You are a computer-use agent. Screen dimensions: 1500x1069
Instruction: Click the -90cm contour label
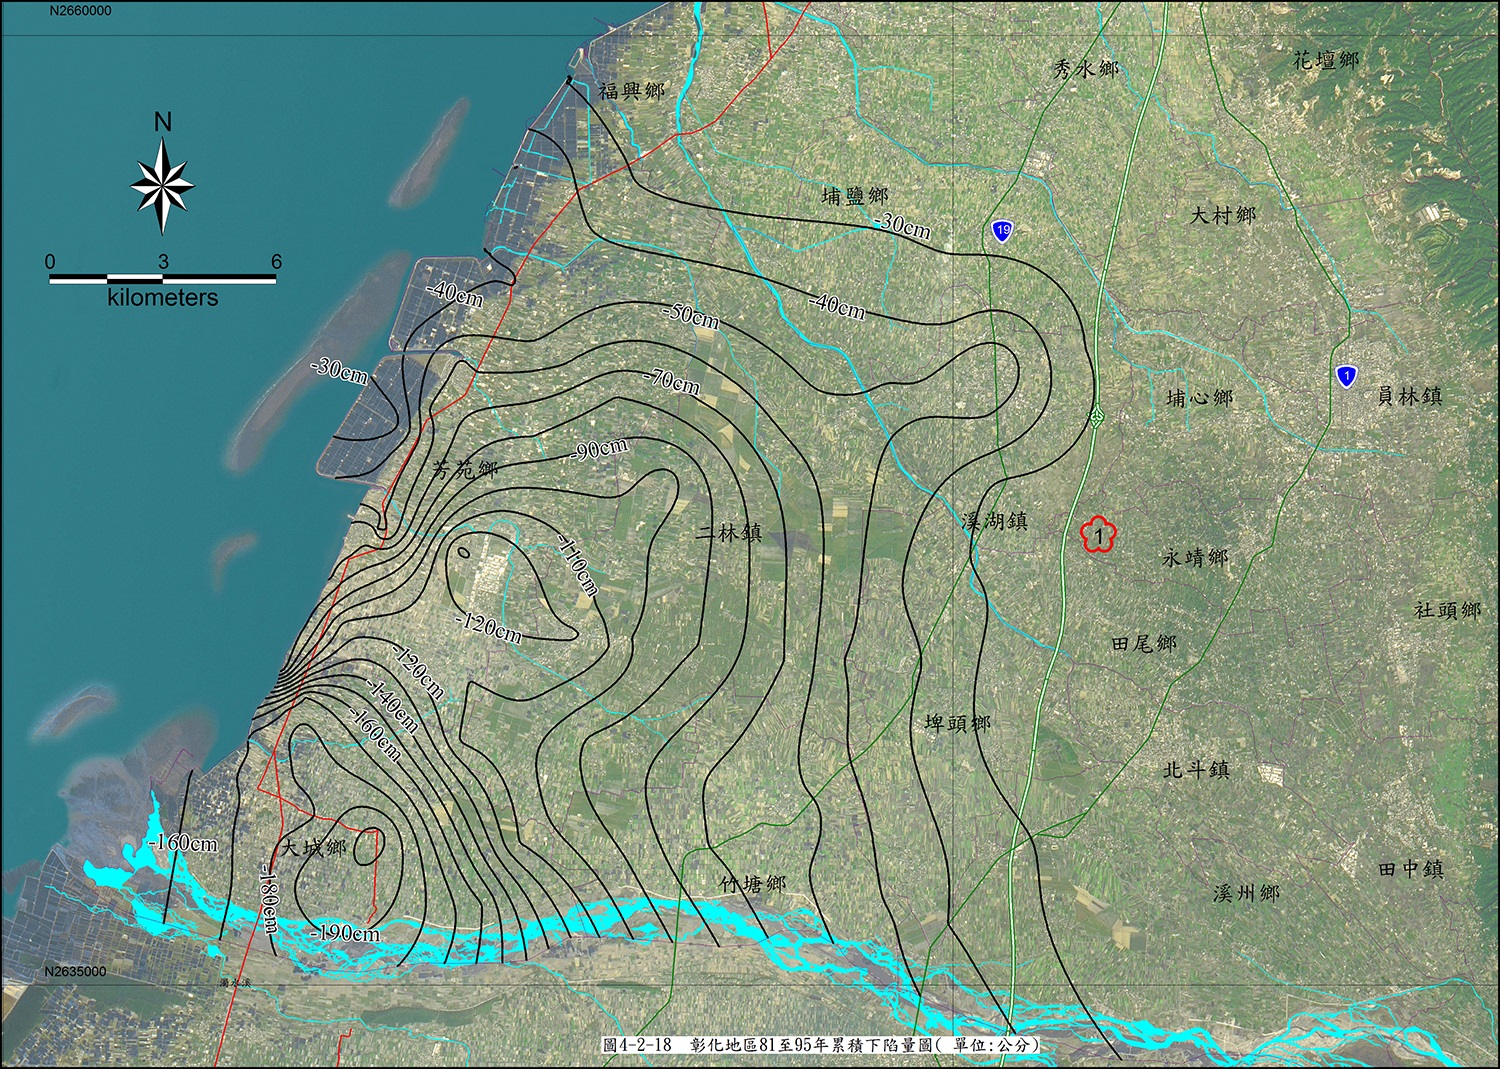pyautogui.click(x=600, y=450)
